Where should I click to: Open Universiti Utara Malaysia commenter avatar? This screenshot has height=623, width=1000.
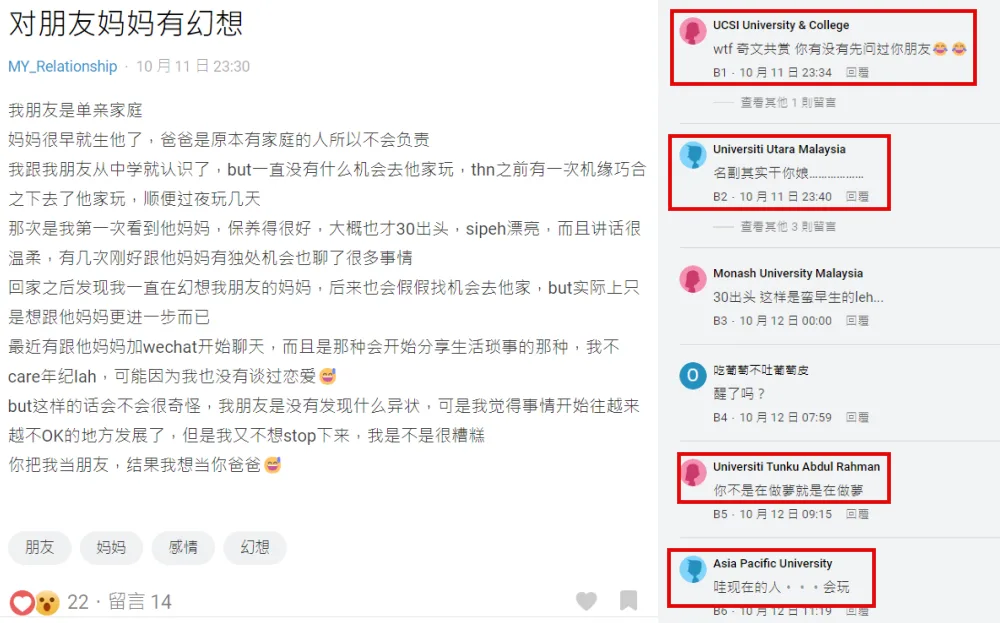pos(693,155)
